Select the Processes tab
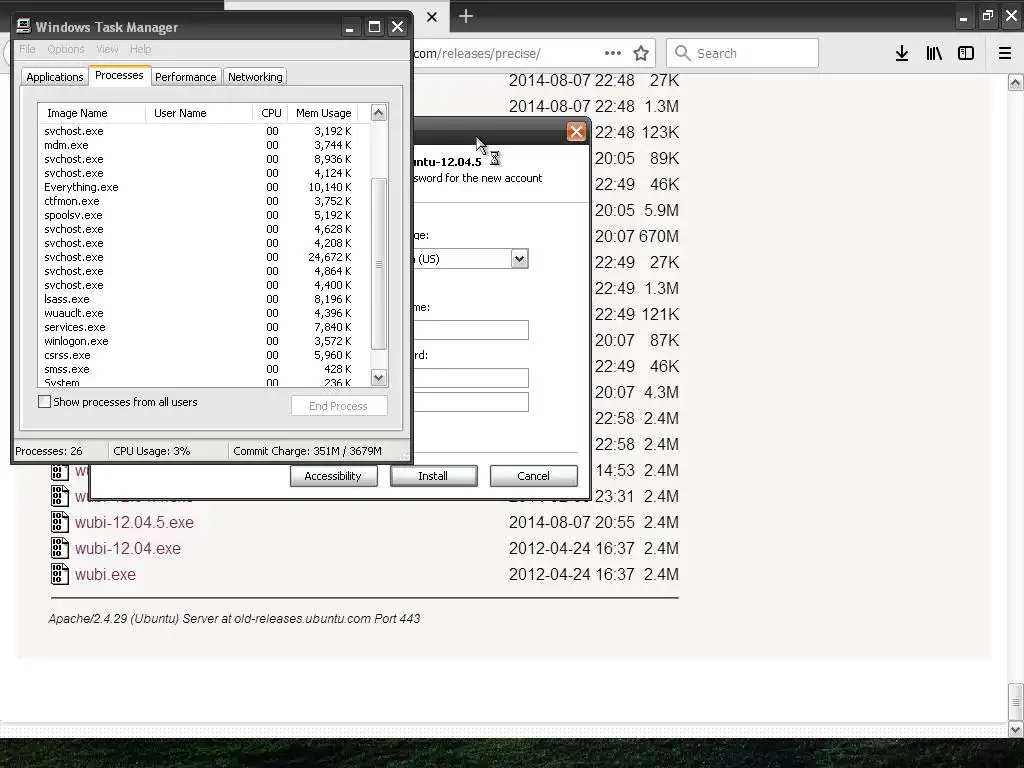The width and height of the screenshot is (1024, 768). pyautogui.click(x=119, y=76)
